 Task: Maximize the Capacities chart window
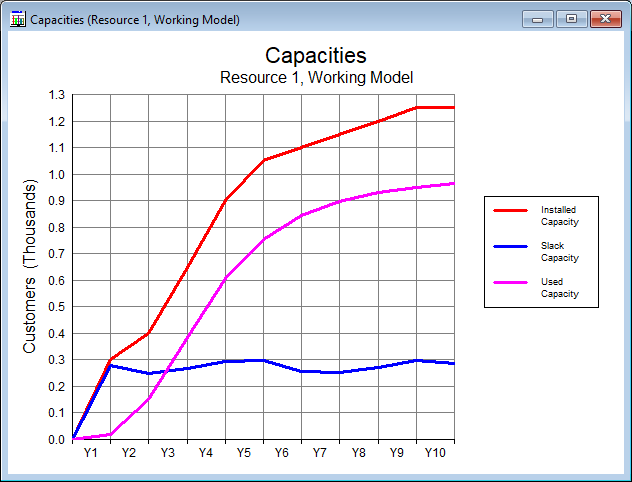pos(571,19)
